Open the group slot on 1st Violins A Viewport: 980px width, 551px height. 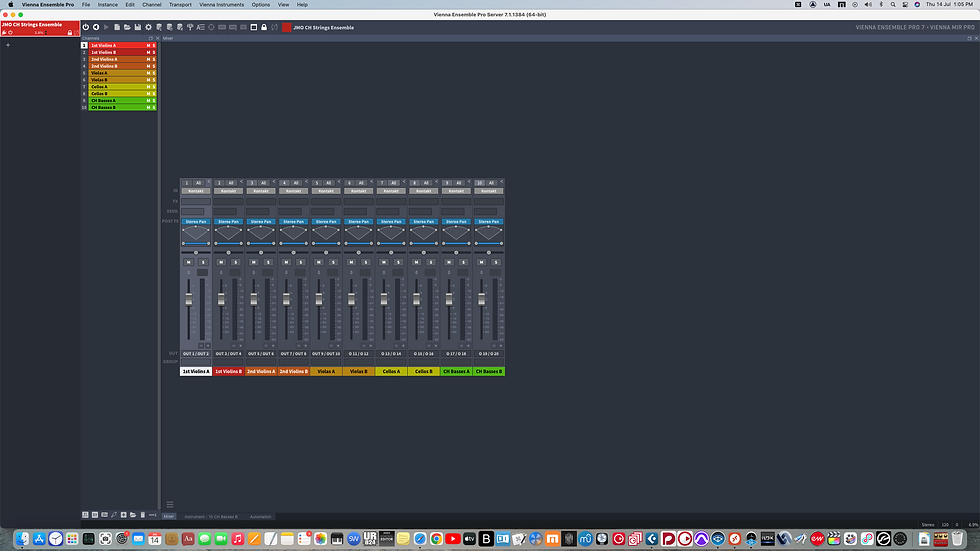(x=196, y=362)
